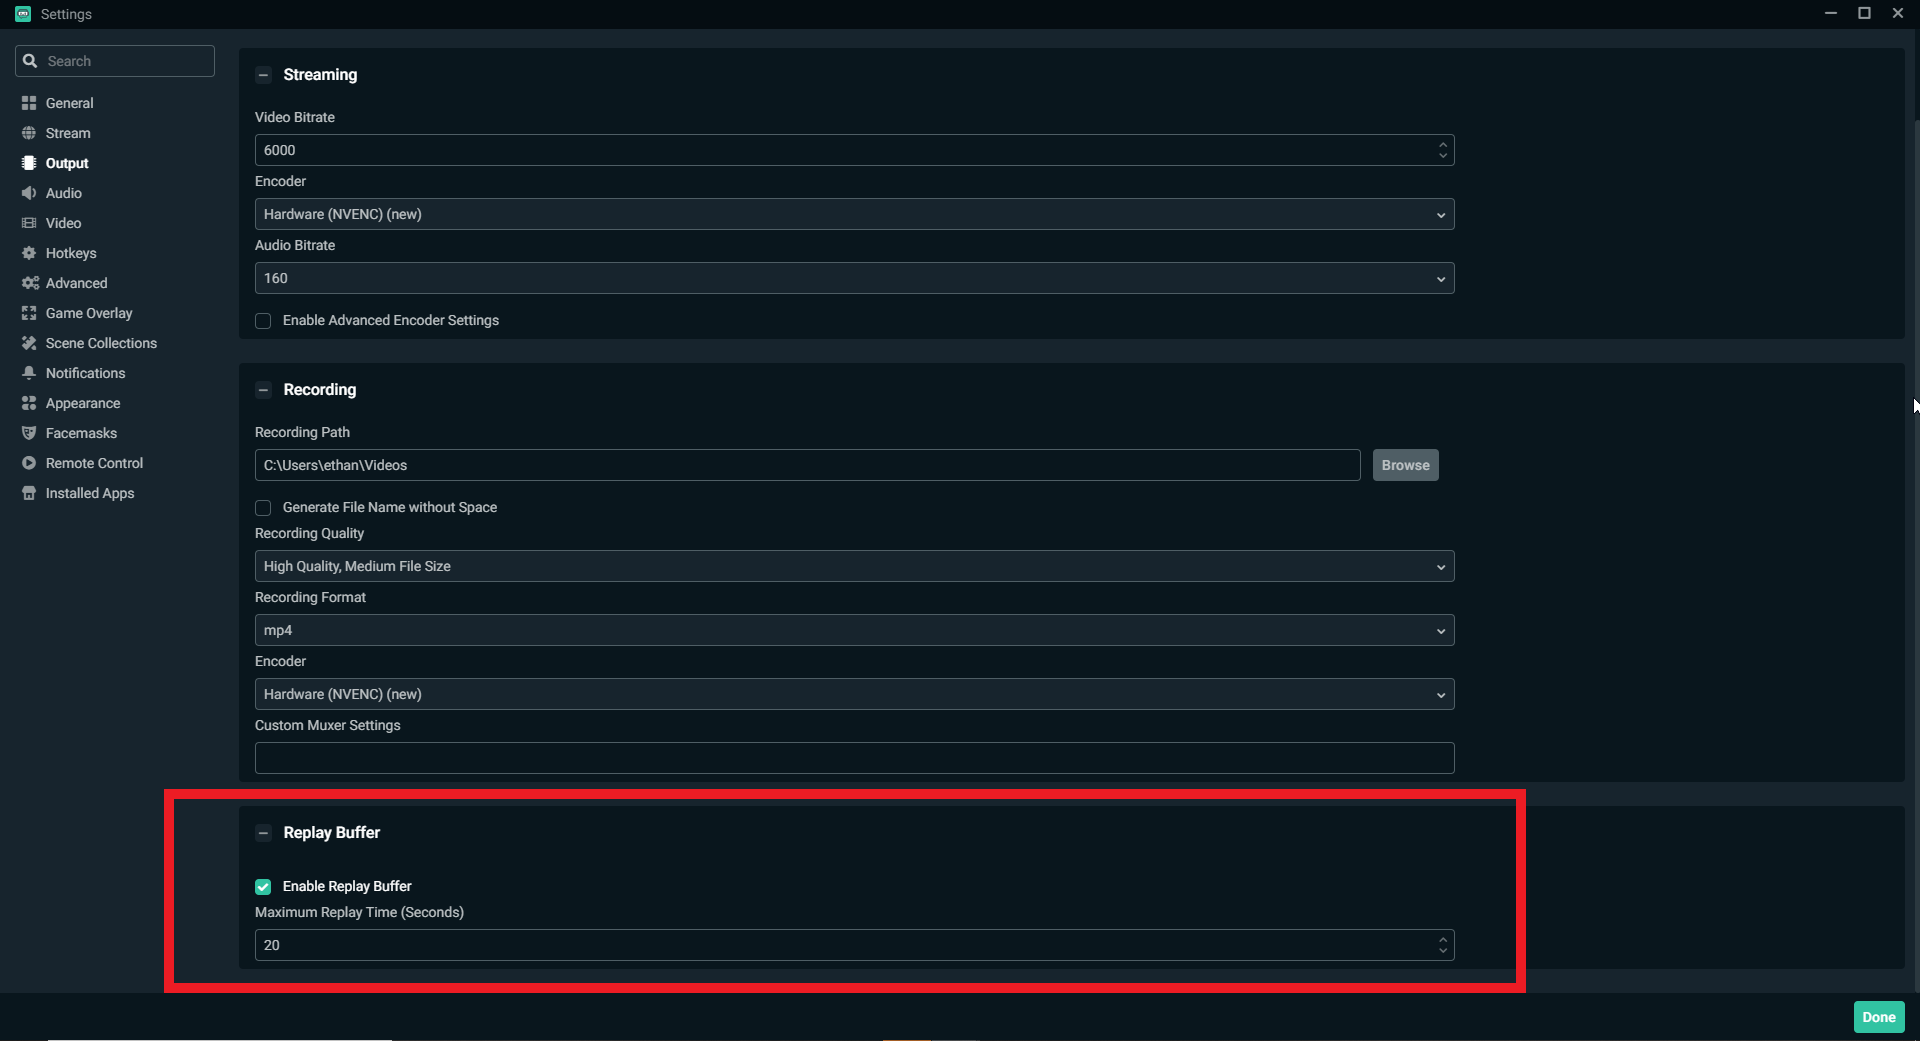Screen dimensions: 1920x1041
Task: Click the Hotkeys gear icon
Action: tap(29, 253)
